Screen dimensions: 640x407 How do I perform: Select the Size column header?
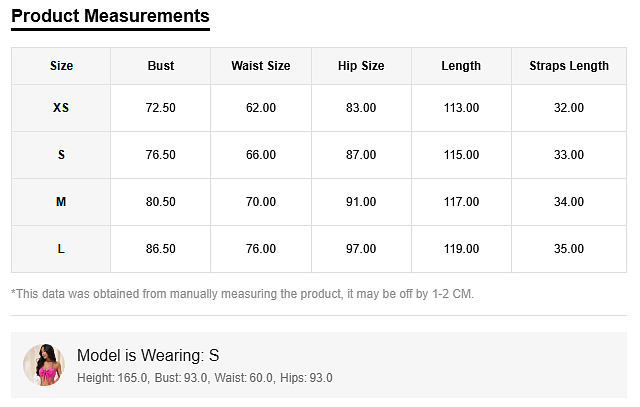(61, 66)
